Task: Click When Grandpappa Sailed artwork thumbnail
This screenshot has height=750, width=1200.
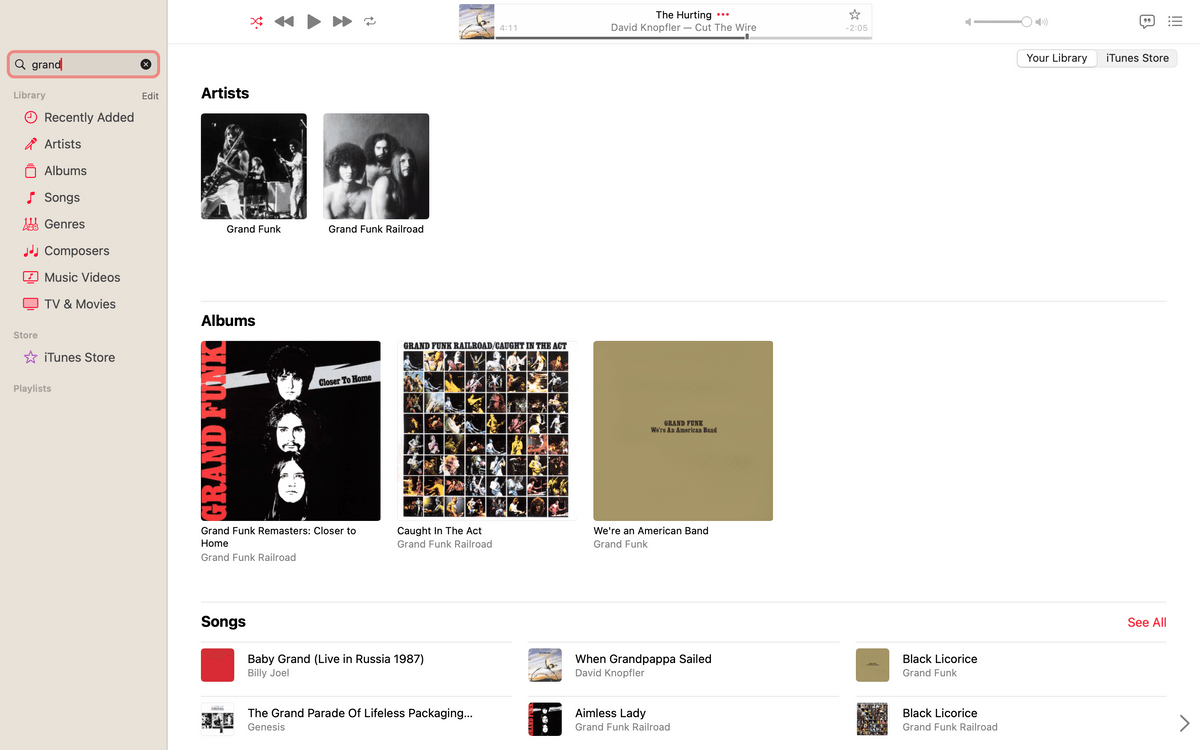Action: point(545,665)
